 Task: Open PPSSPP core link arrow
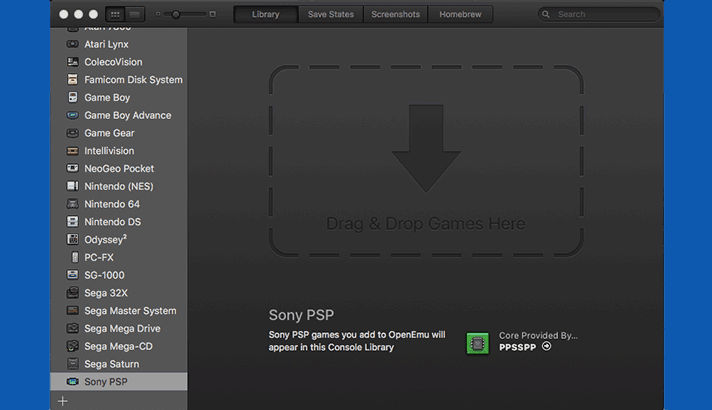(x=547, y=346)
